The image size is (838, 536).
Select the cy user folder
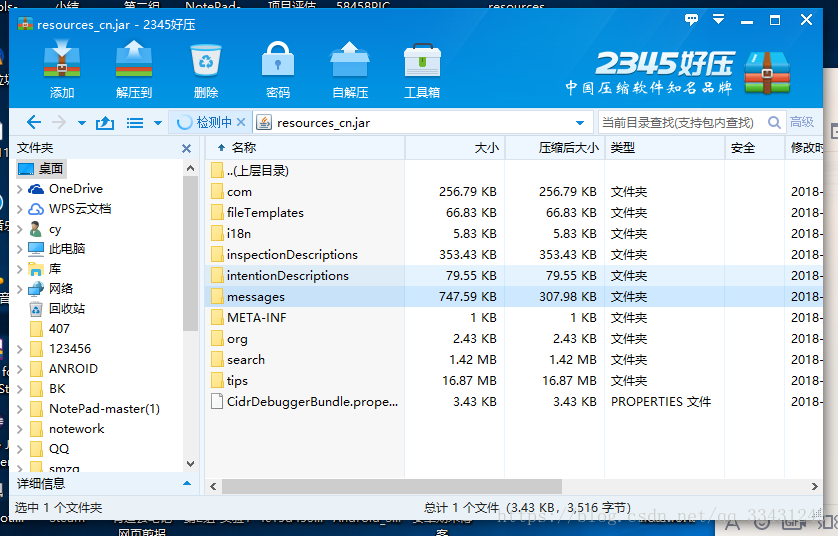tap(45, 229)
